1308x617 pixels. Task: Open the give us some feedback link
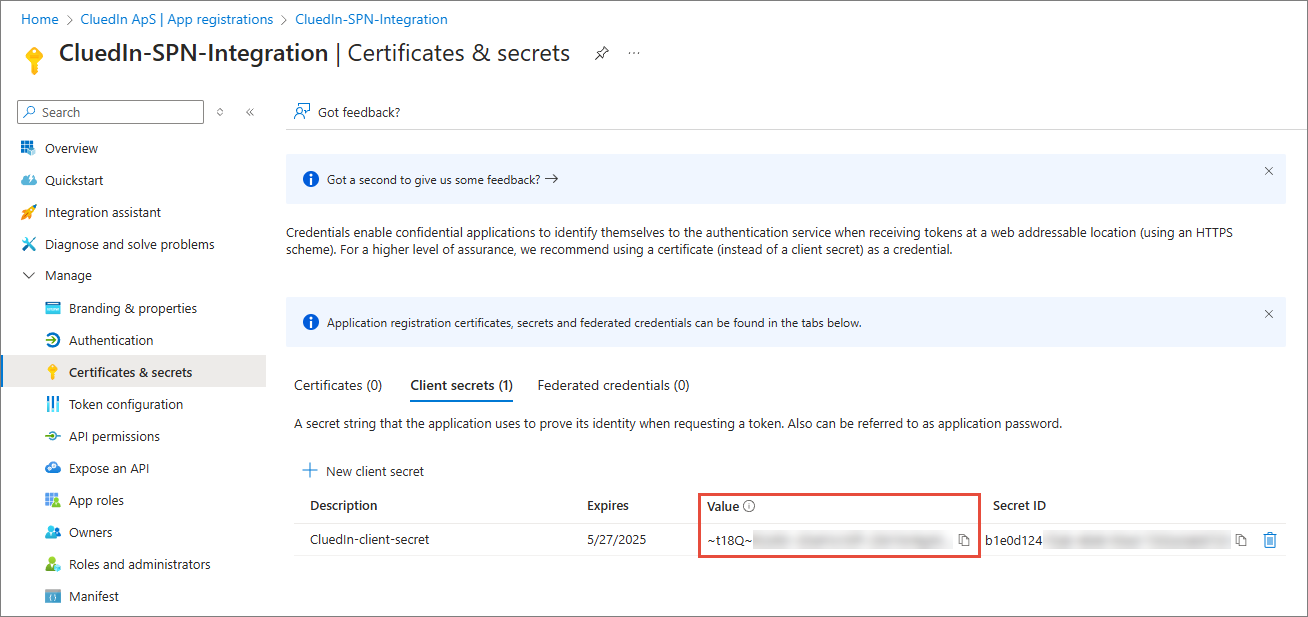pos(442,179)
